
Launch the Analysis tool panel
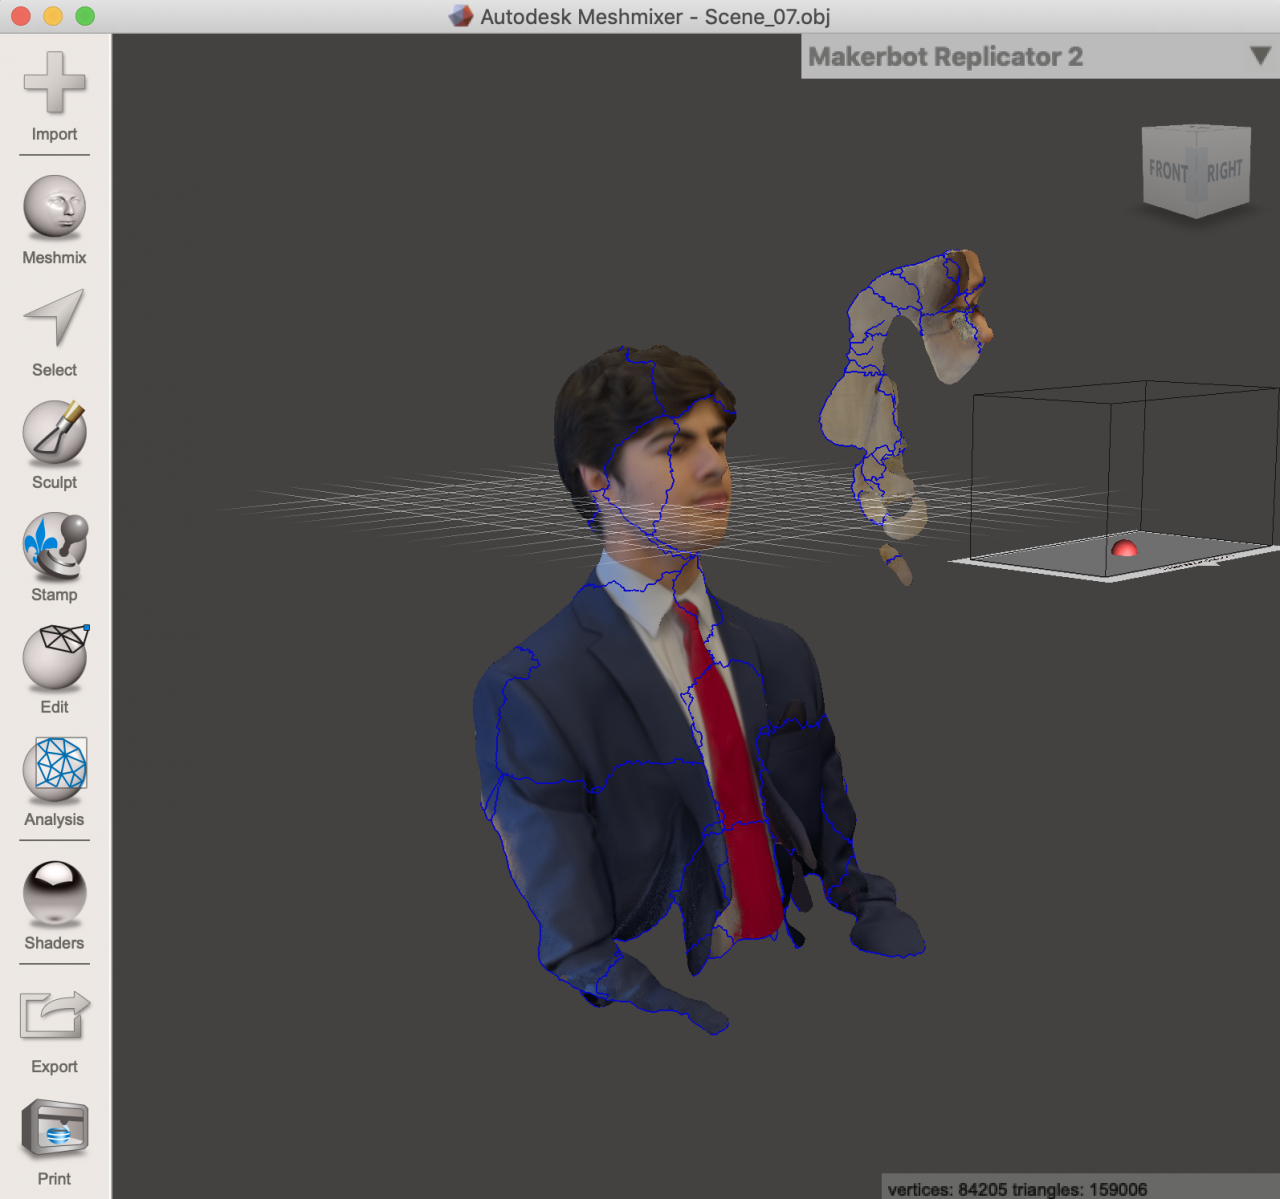54,768
